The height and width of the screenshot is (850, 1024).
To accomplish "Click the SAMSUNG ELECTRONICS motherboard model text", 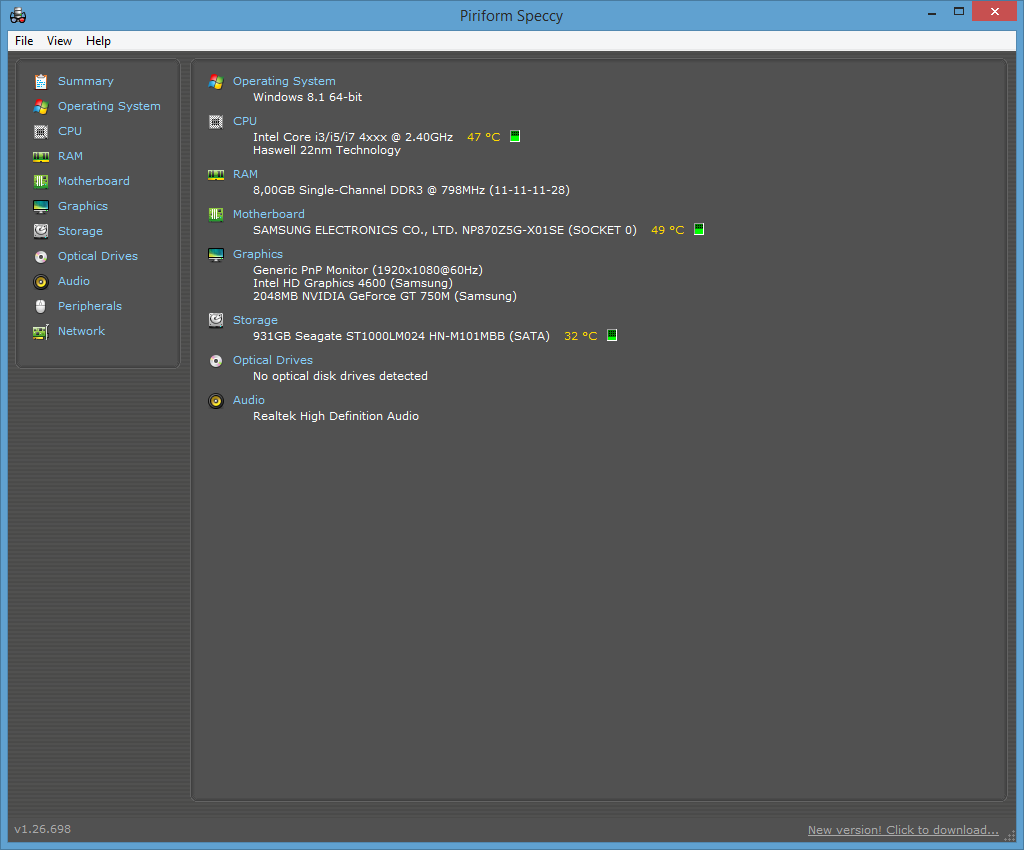I will point(445,230).
